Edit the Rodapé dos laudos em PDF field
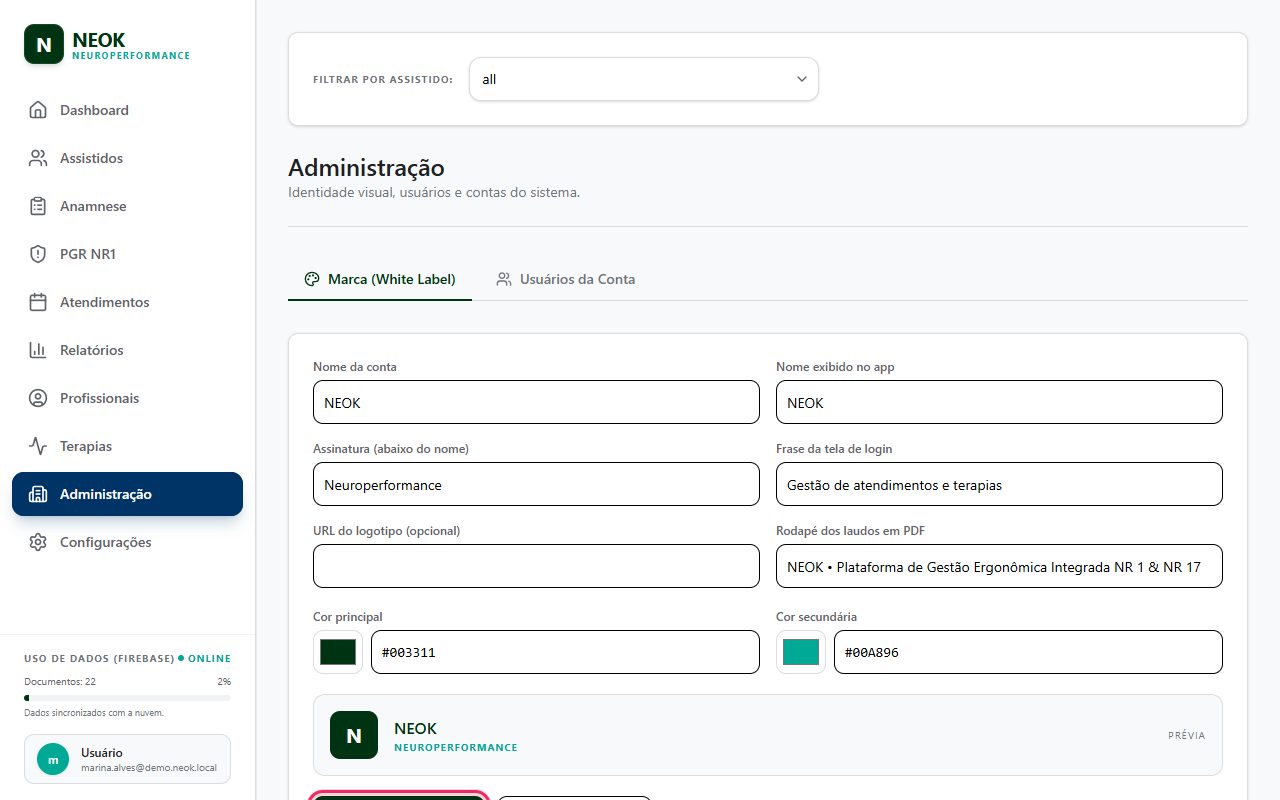Screen dimensions: 1280x800 [x=999, y=566]
